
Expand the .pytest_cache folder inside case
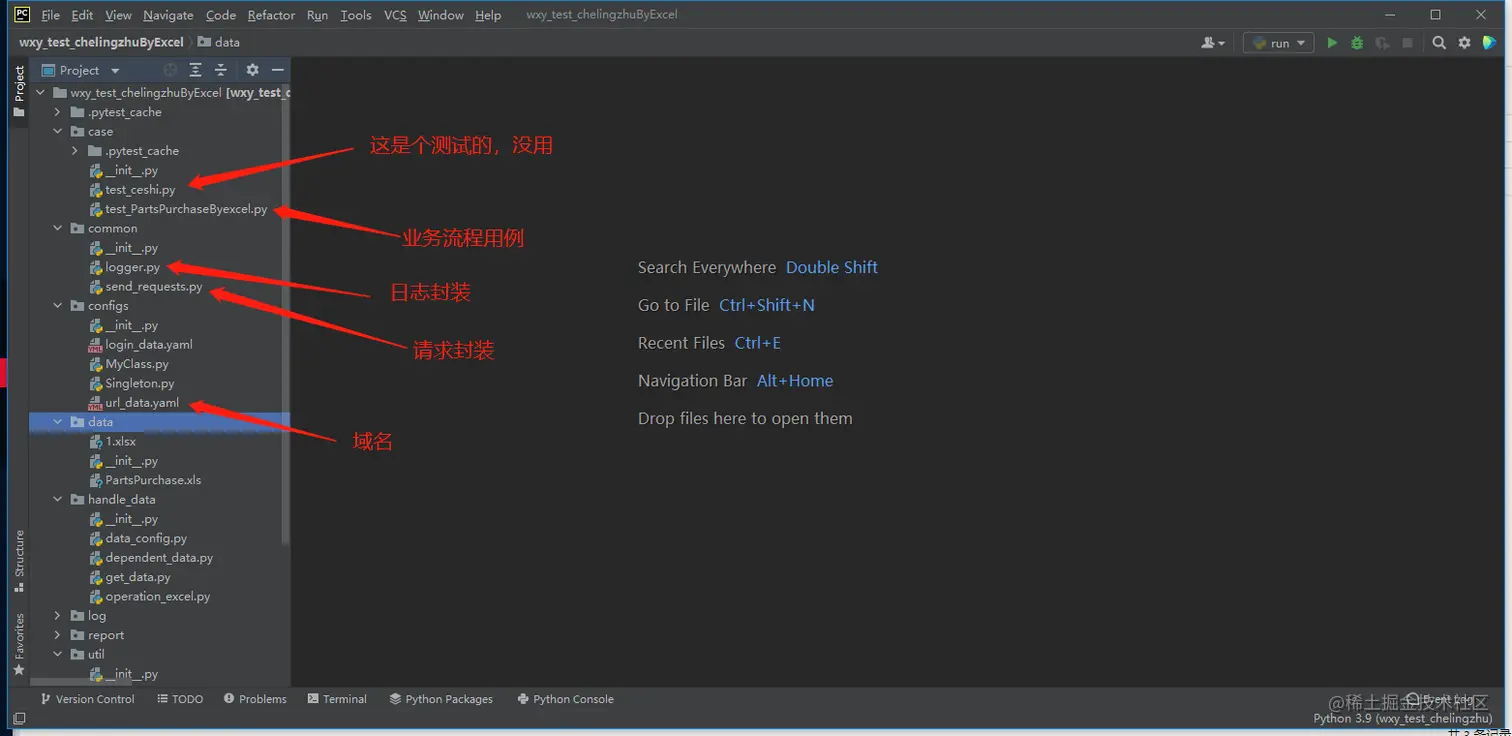pyautogui.click(x=75, y=151)
